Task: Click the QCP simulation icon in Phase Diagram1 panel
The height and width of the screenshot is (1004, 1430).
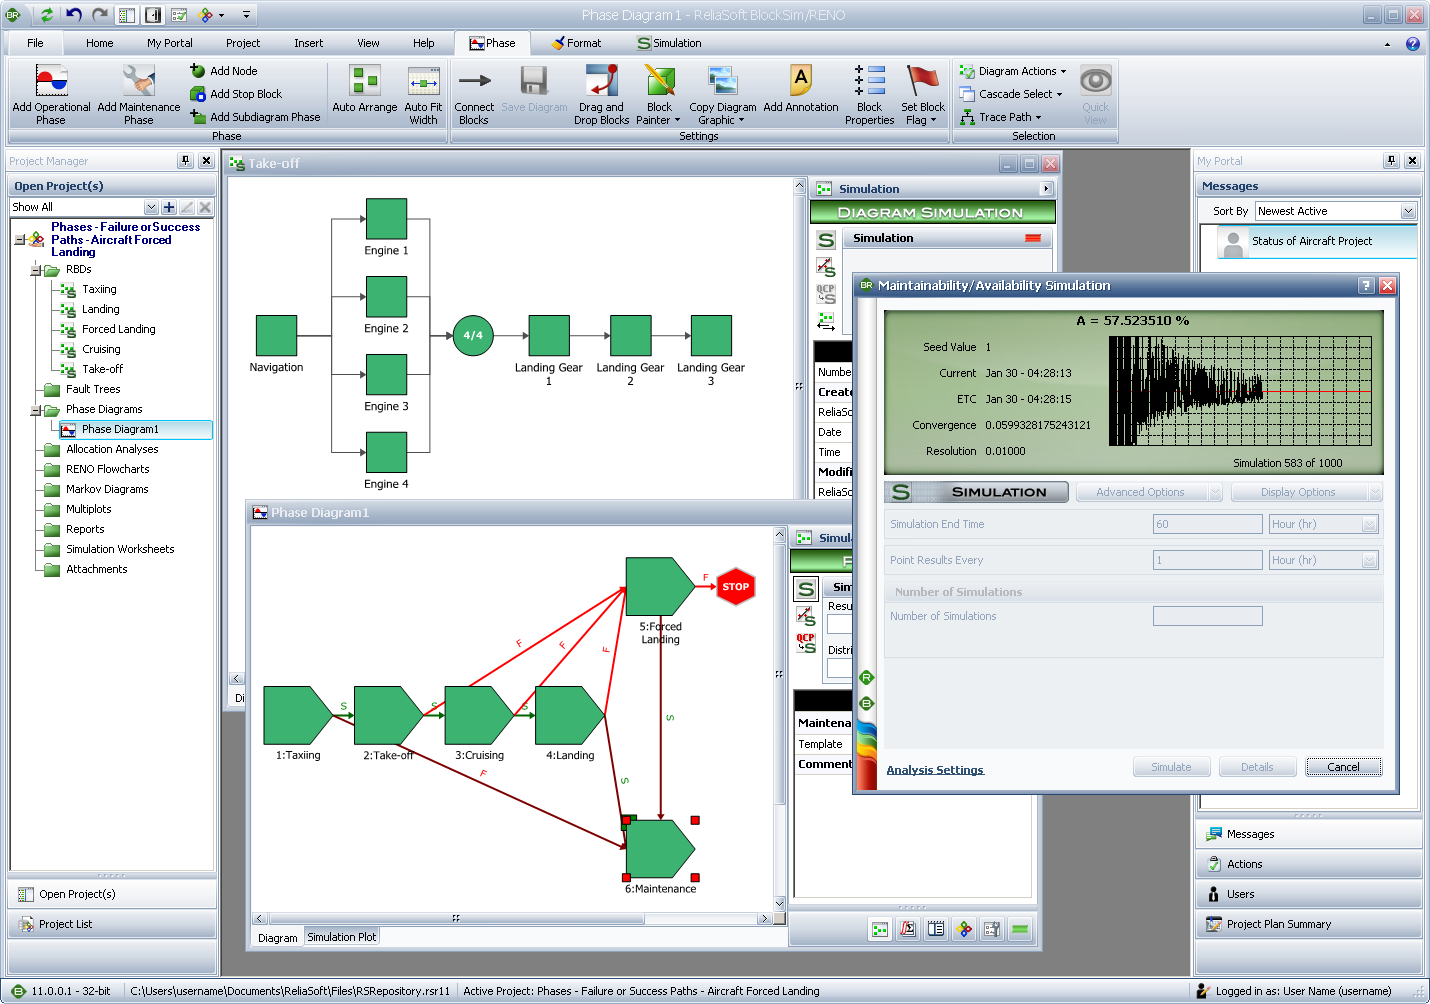Action: point(806,643)
